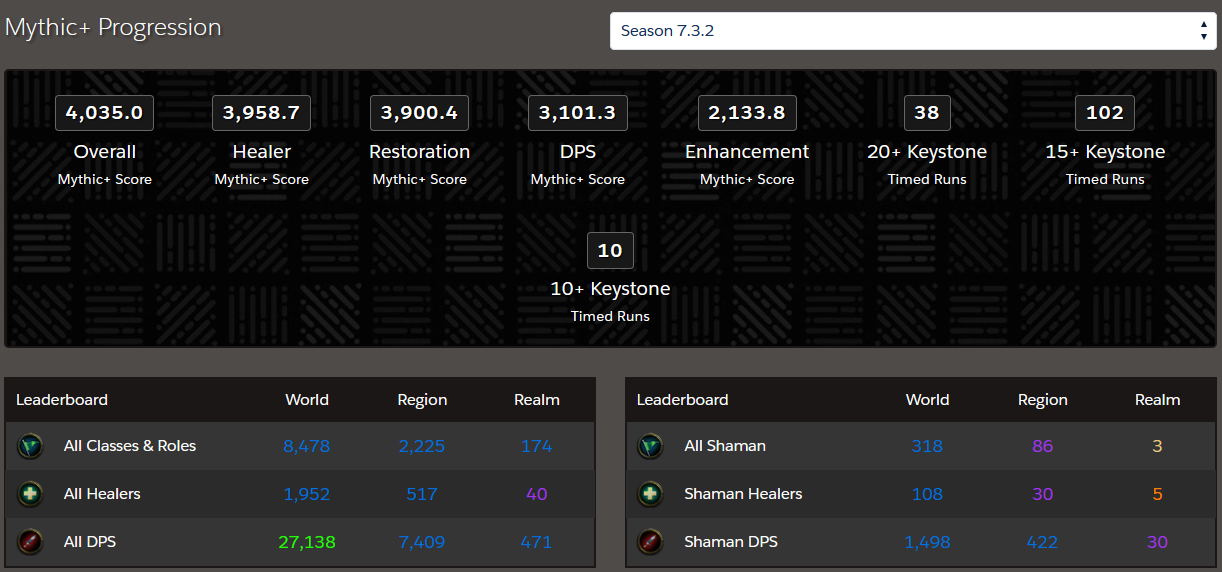Viewport: 1222px width, 572px height.
Task: Click the Shaman DPS label
Action: pyautogui.click(x=731, y=542)
